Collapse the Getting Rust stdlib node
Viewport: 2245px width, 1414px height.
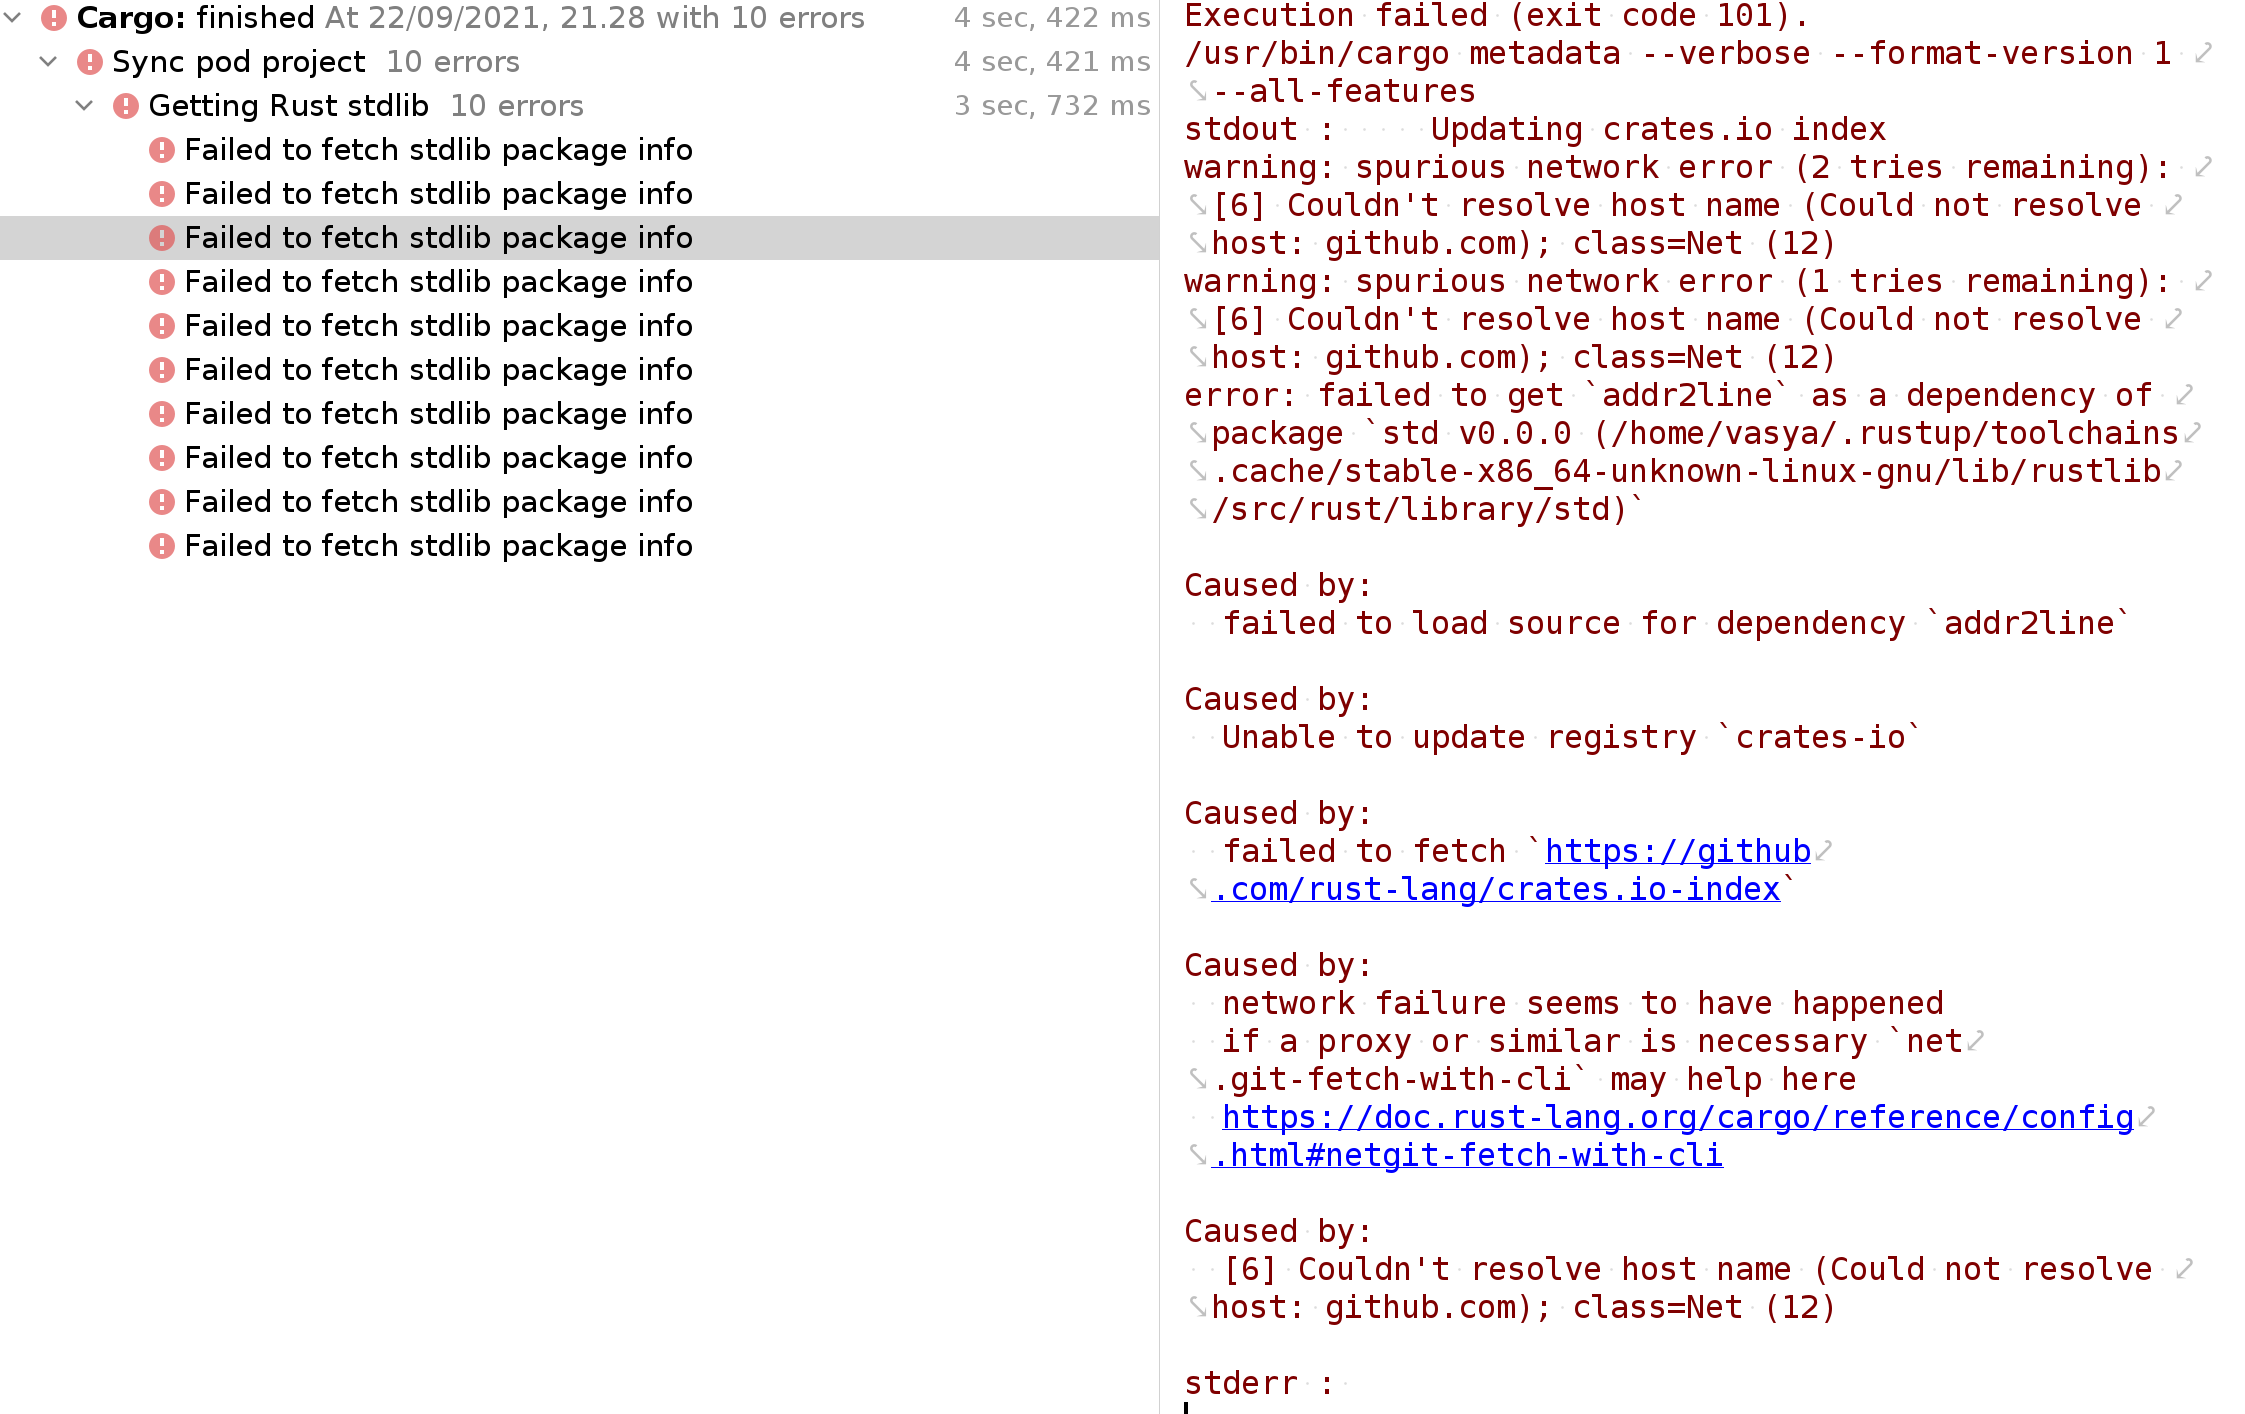[x=85, y=106]
